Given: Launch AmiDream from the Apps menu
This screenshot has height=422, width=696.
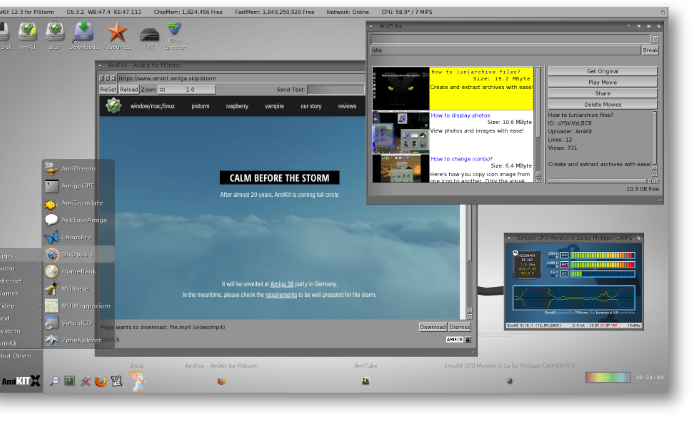Looking at the screenshot, I should point(78,169).
